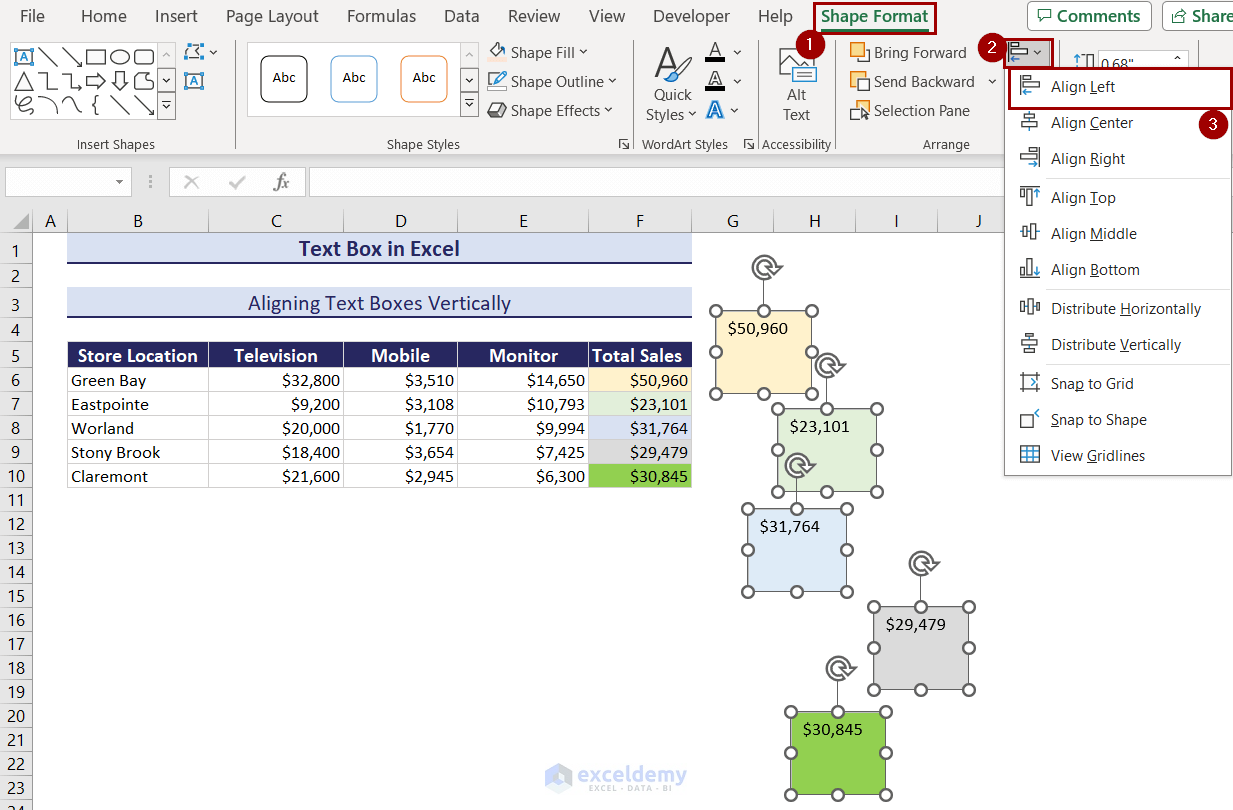
Task: Click the insert function fx icon
Action: click(x=282, y=182)
